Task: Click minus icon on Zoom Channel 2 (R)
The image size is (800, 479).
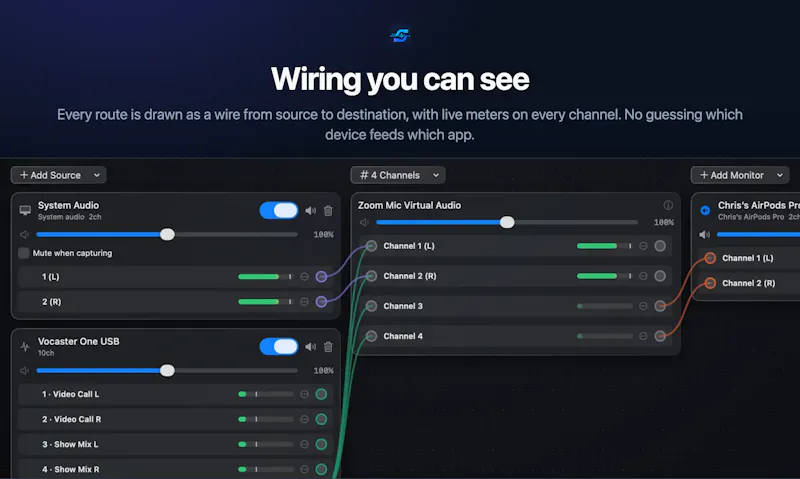Action: coord(643,276)
